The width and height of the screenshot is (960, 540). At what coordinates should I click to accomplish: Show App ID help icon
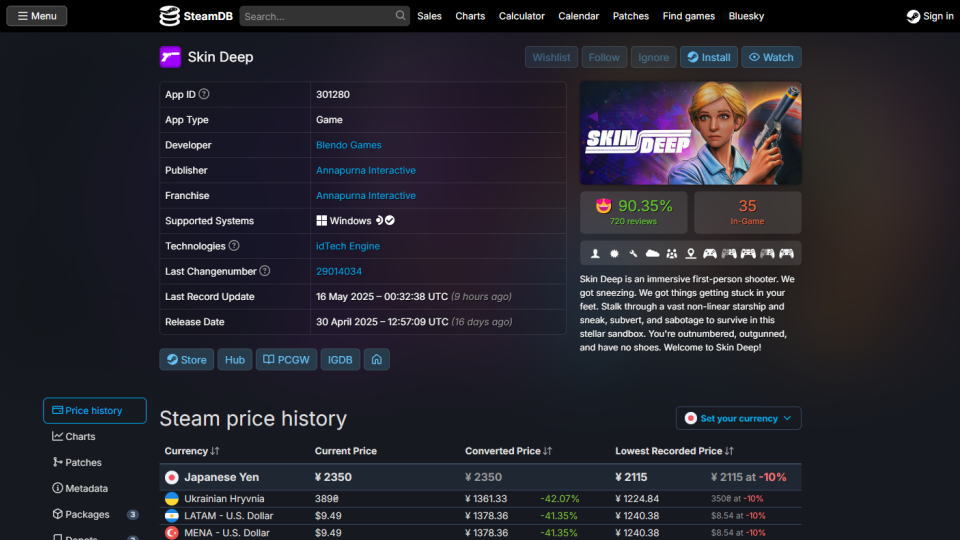coord(204,94)
